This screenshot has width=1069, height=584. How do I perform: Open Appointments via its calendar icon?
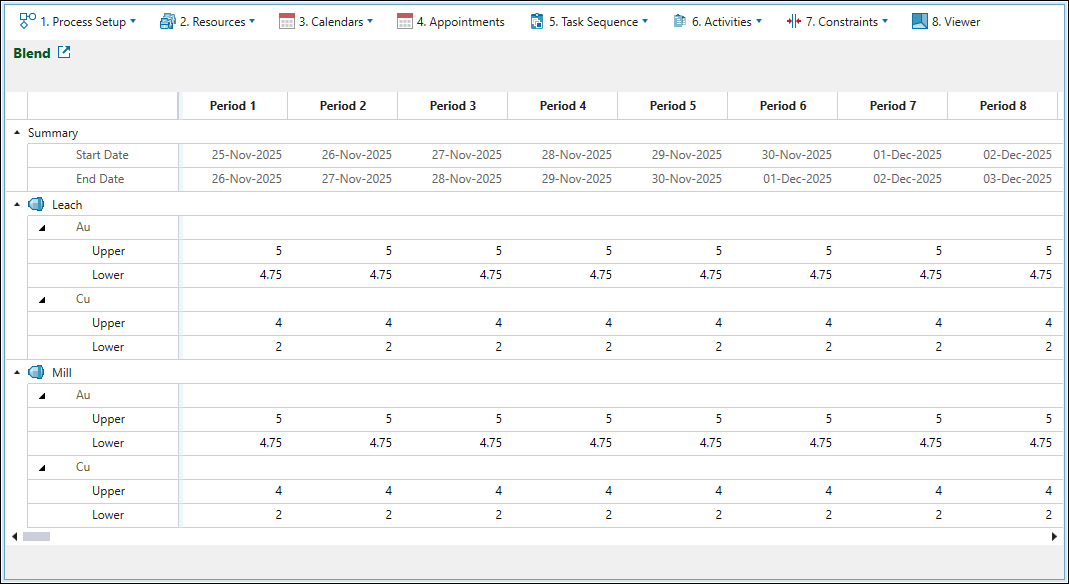[405, 21]
